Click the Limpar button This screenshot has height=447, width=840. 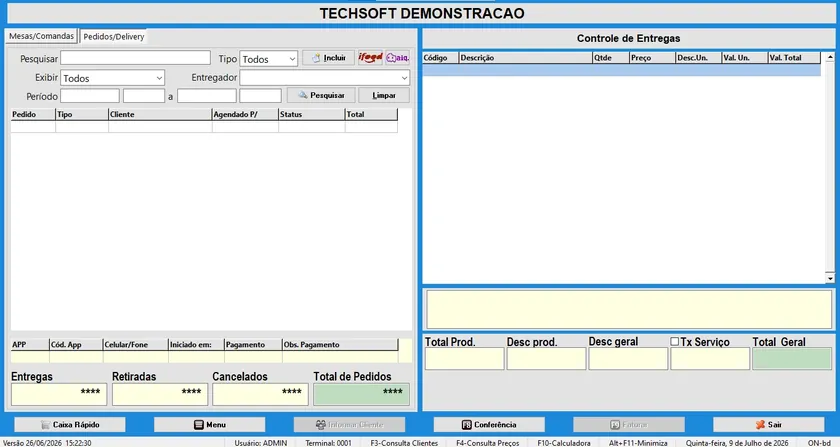[384, 95]
